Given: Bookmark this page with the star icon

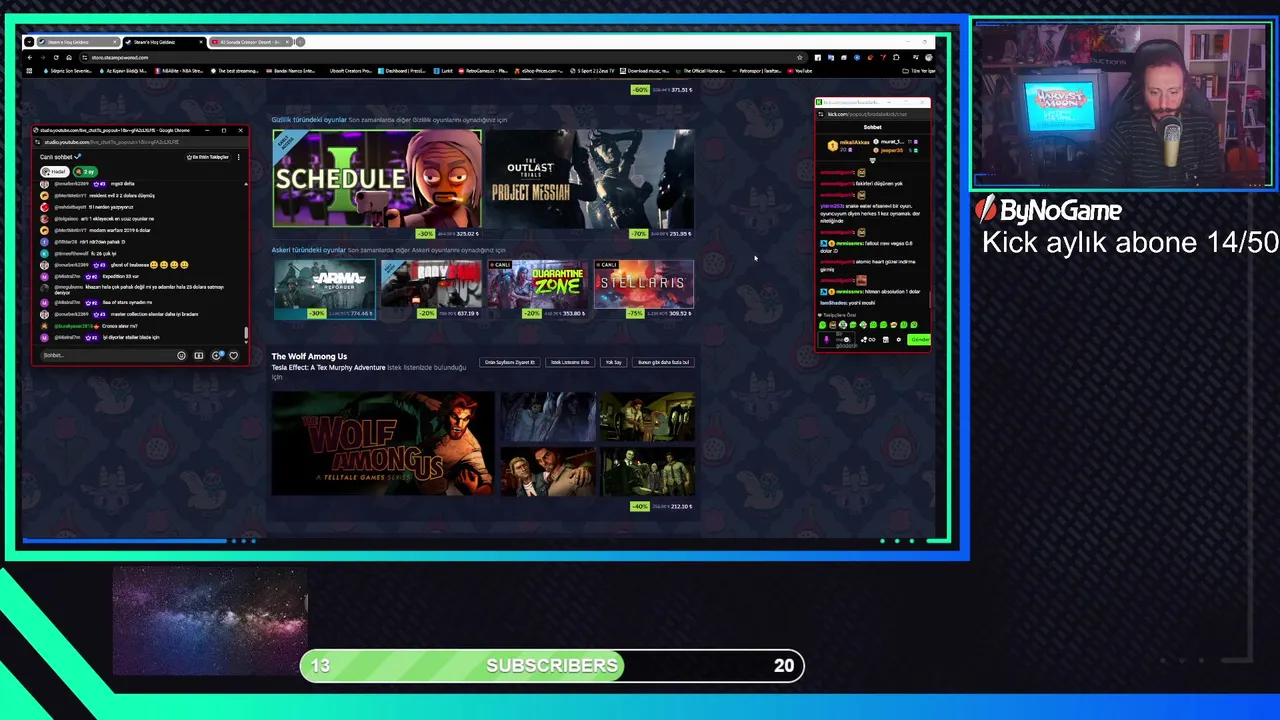Looking at the screenshot, I should click(x=800, y=57).
